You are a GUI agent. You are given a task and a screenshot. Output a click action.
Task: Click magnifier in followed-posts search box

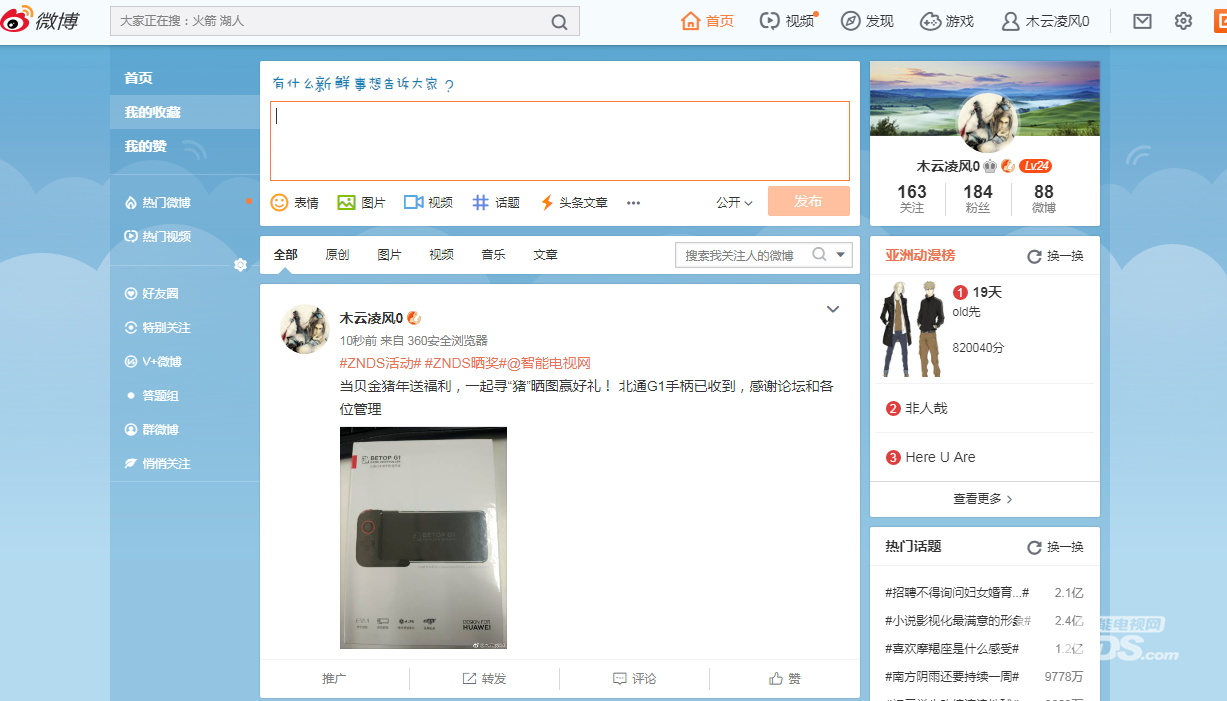(819, 254)
